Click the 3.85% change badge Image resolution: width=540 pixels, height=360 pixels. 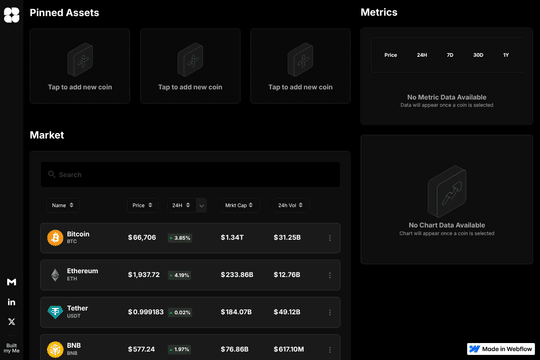pos(180,238)
